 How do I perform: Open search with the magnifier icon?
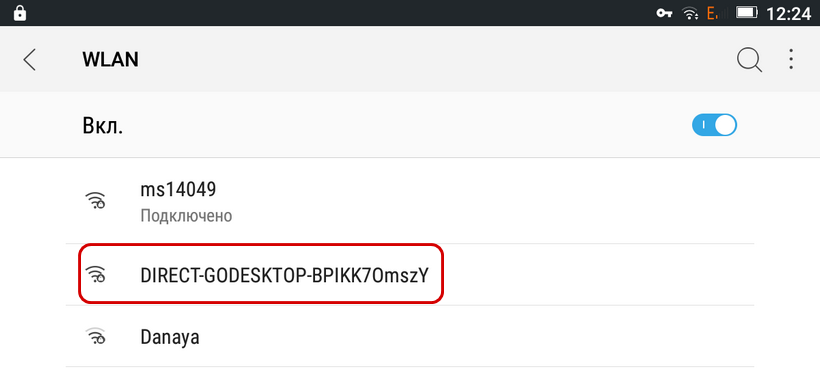749,60
